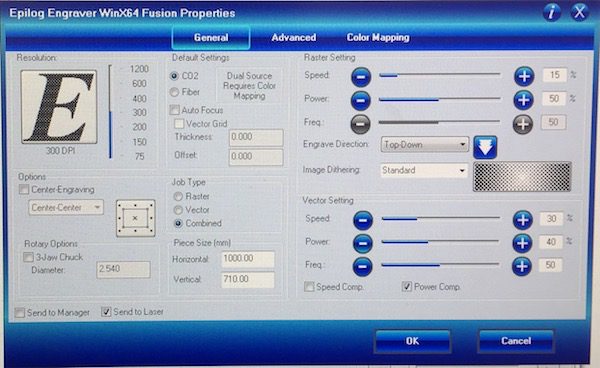Viewport: 600px width, 368px height.
Task: Select 400 on the resolution scale
Action: (x=139, y=99)
